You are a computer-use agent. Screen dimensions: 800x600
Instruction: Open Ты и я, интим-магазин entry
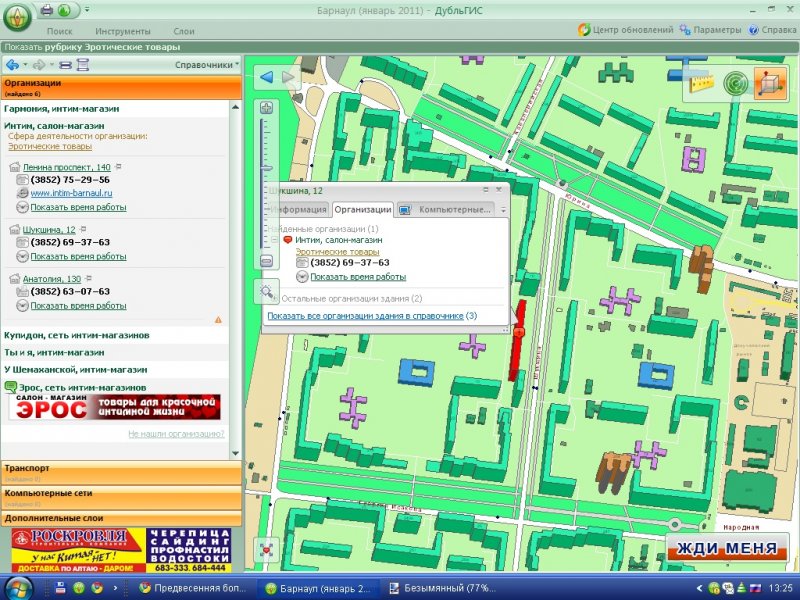(54, 353)
